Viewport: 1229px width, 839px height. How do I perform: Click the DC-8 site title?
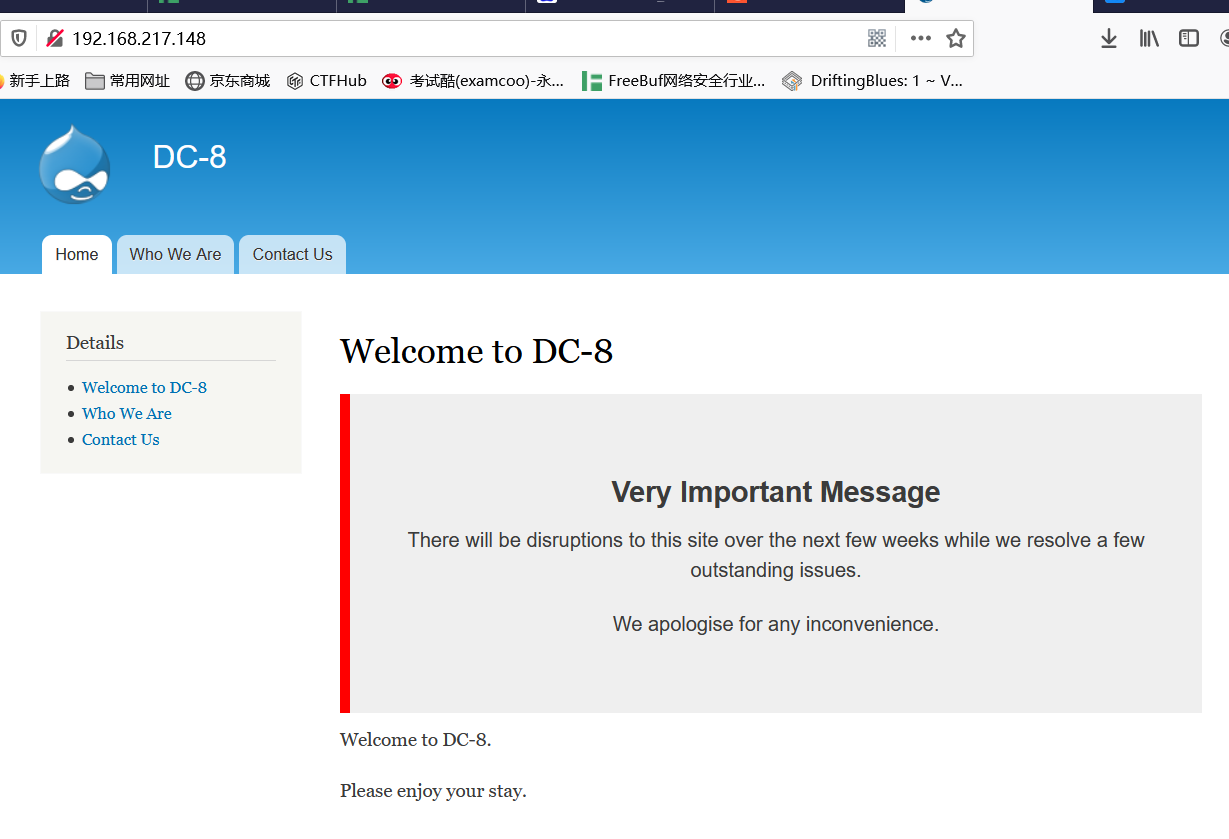(x=190, y=157)
